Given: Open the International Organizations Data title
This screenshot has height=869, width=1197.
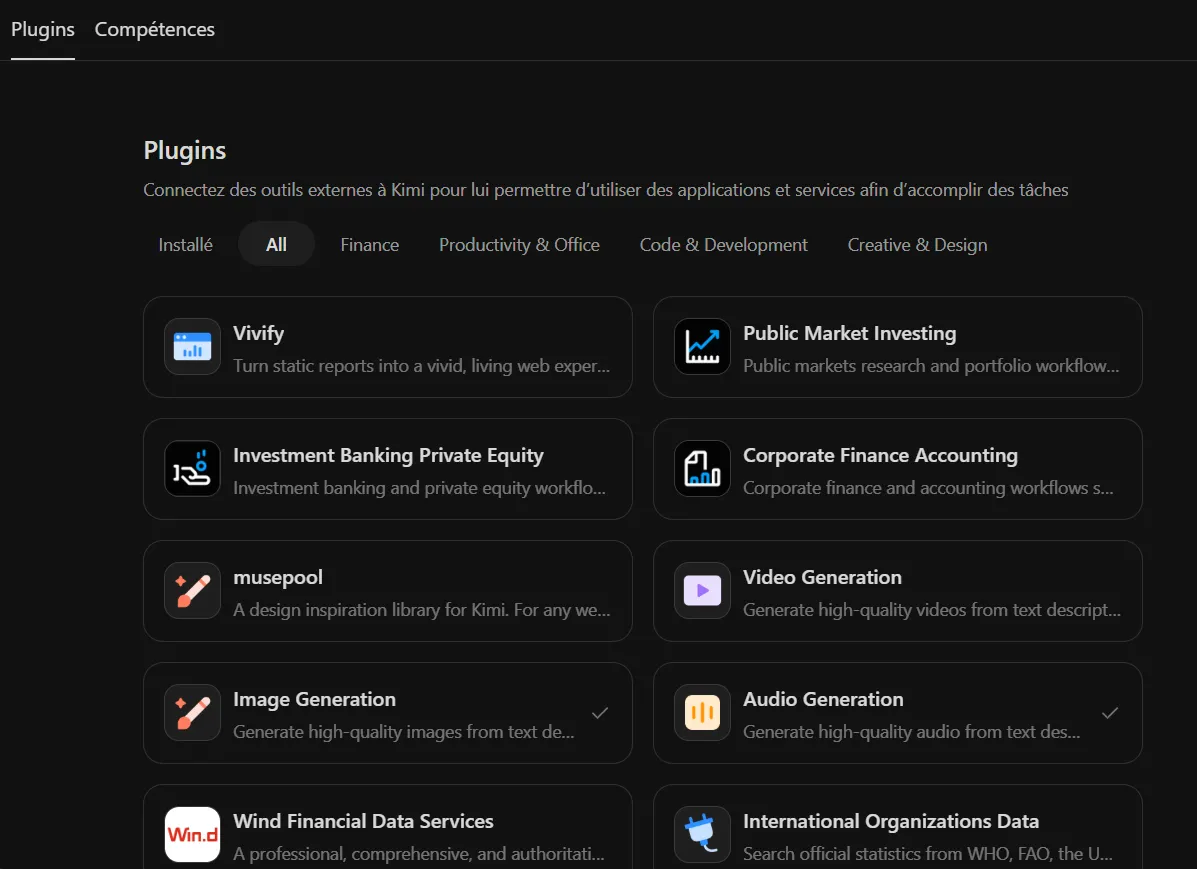Looking at the screenshot, I should click(x=891, y=822).
